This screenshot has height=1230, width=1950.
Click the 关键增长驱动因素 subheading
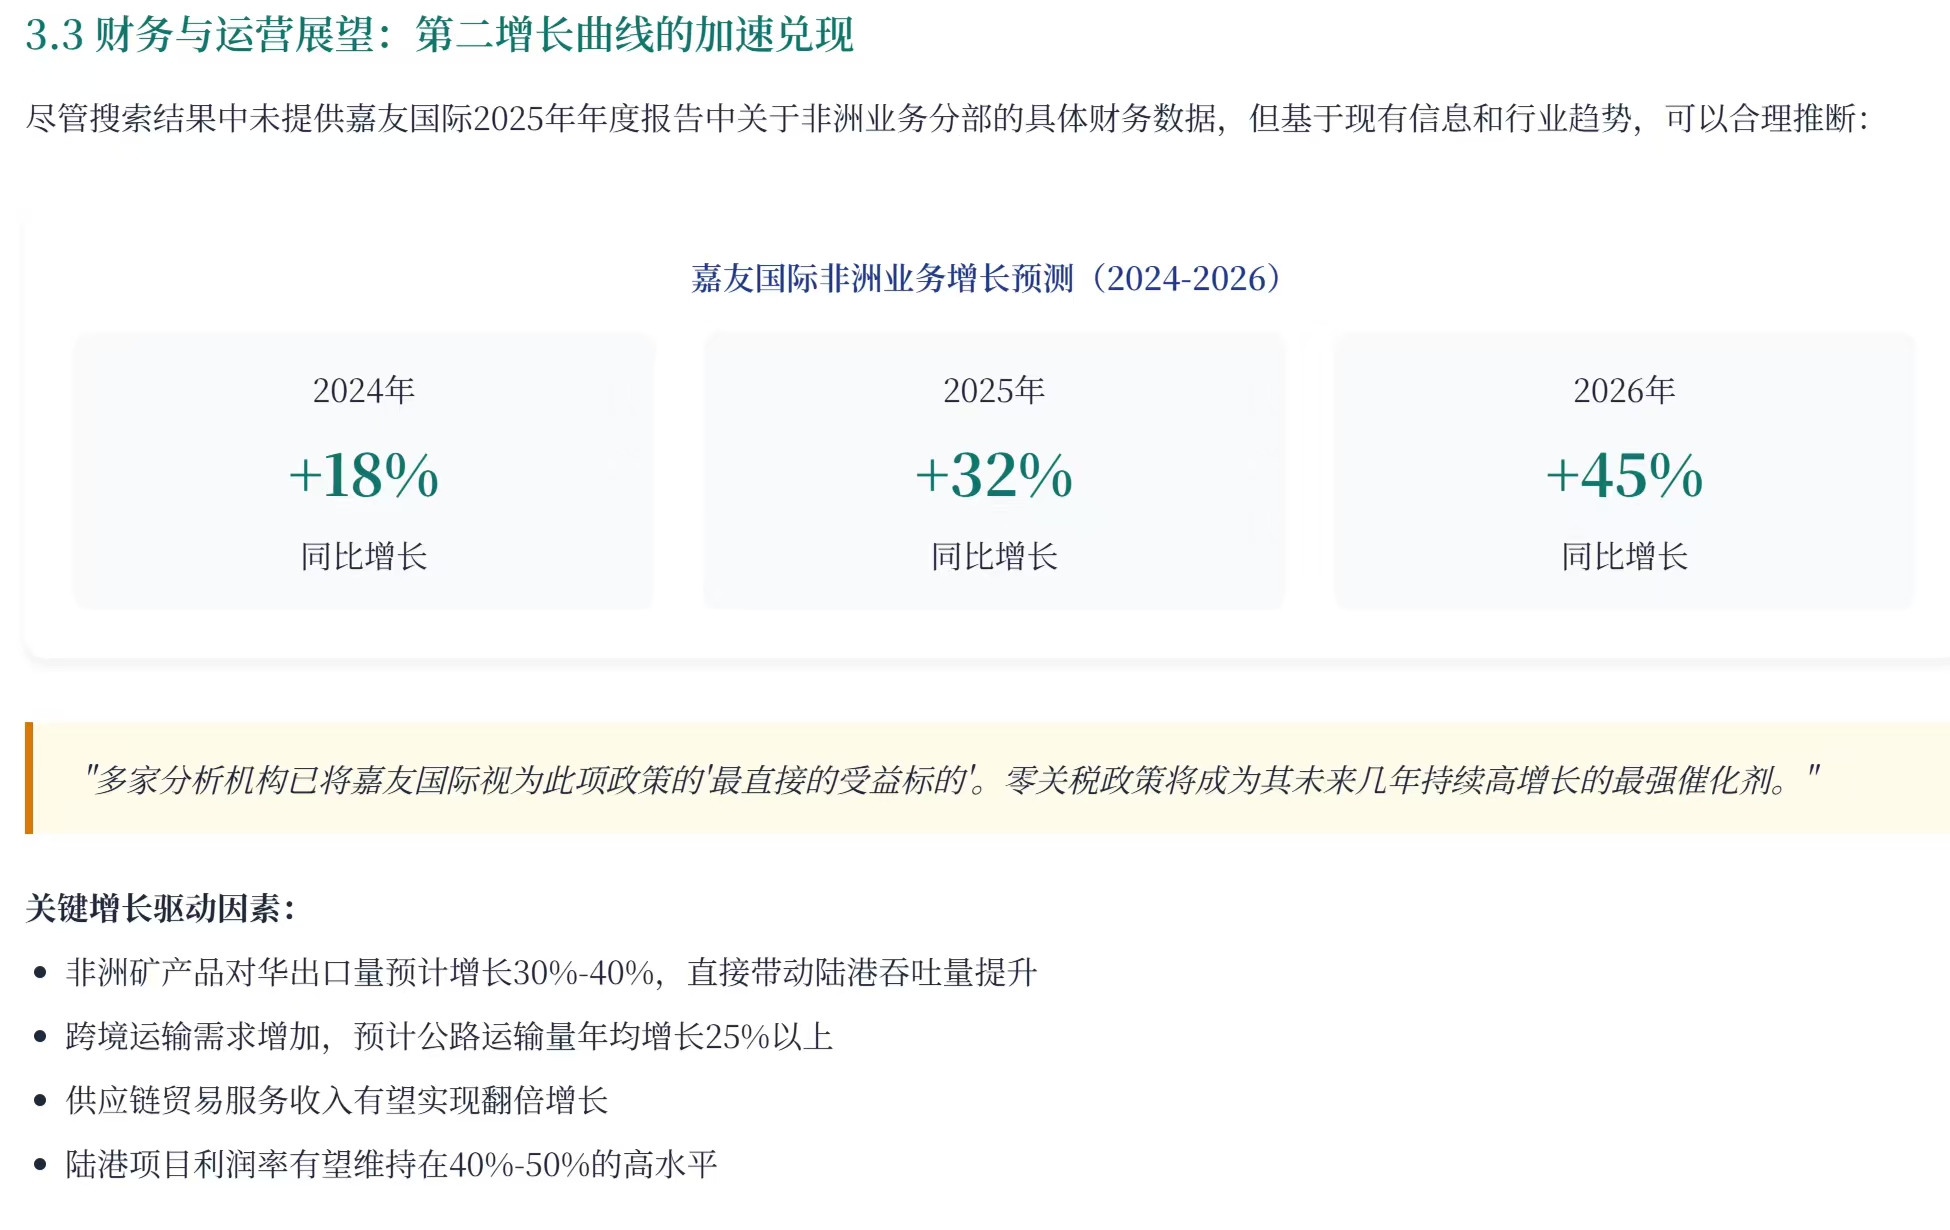tap(160, 909)
